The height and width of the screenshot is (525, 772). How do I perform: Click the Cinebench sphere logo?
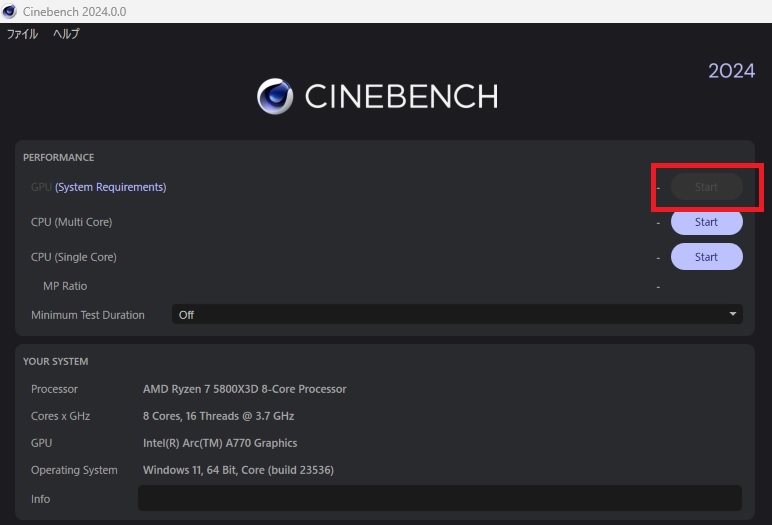tap(275, 96)
